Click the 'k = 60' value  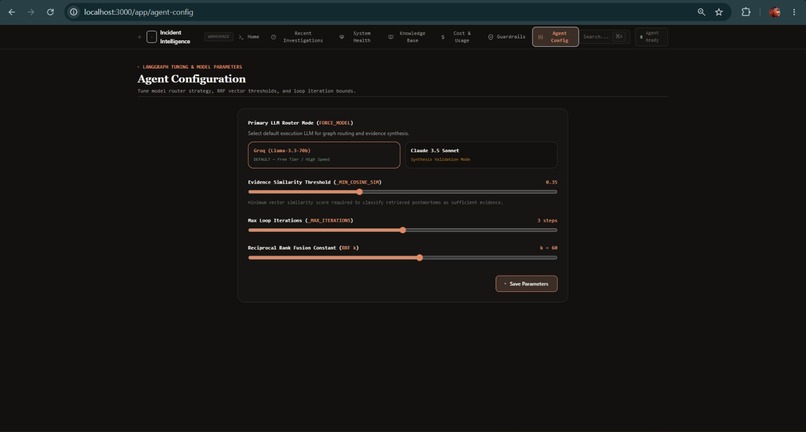[548, 248]
